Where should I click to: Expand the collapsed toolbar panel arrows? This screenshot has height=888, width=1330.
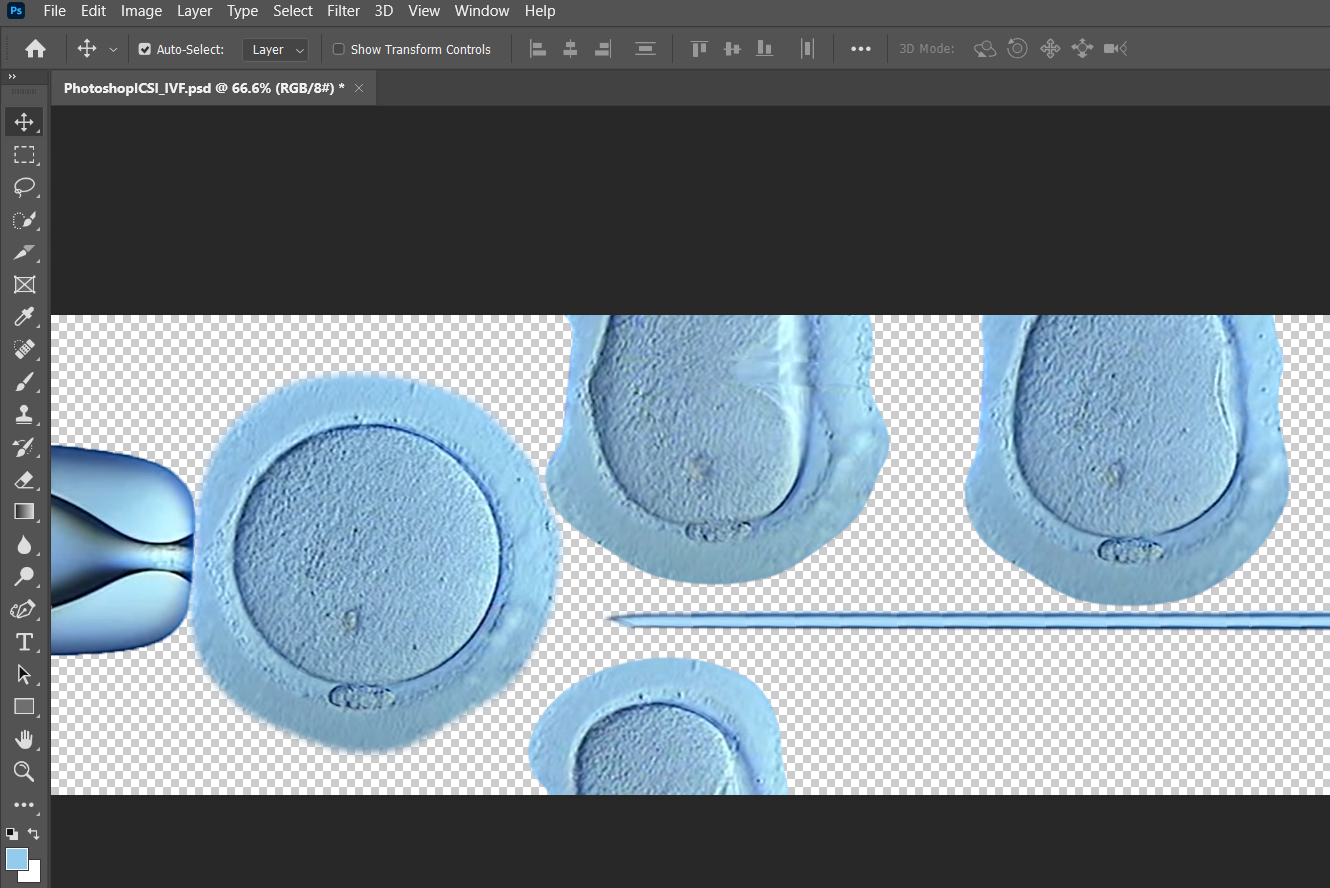(12, 77)
